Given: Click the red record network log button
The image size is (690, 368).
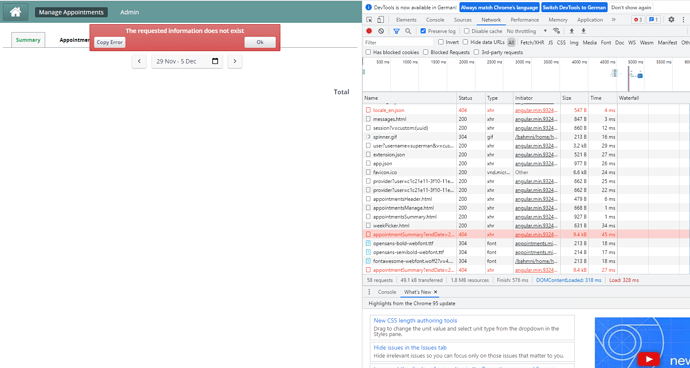Looking at the screenshot, I should 369,31.
